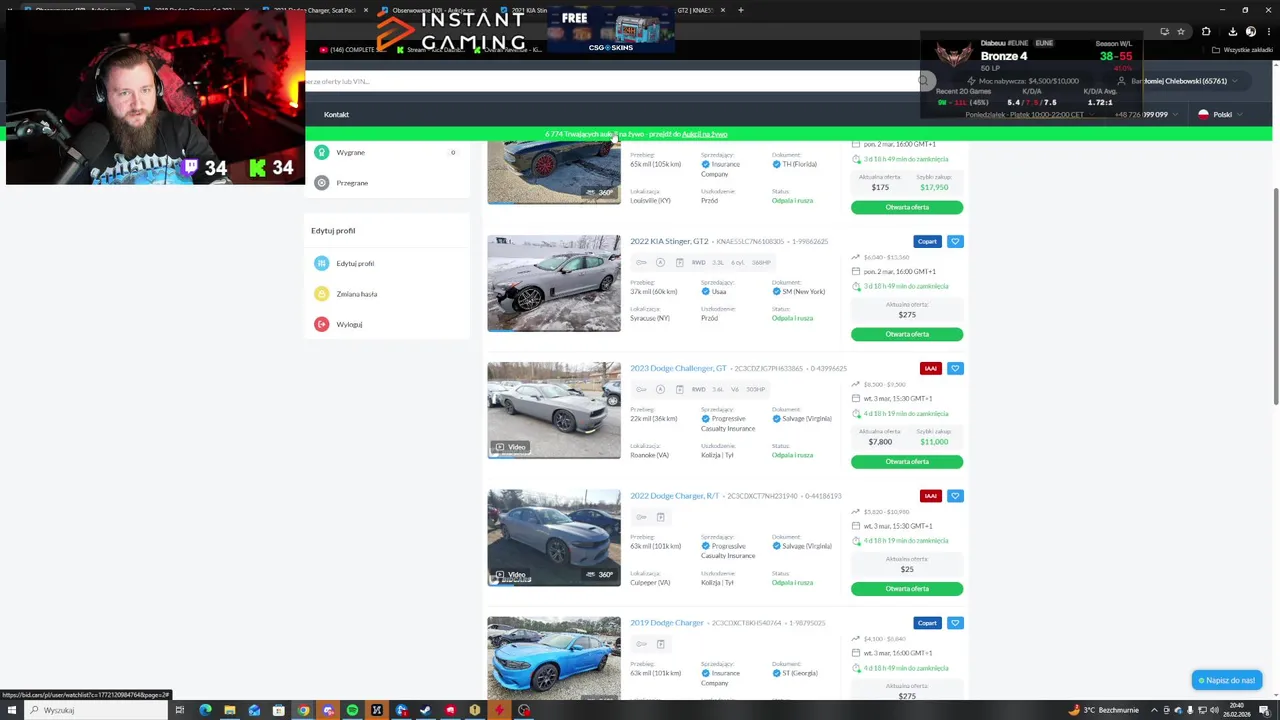The width and height of the screenshot is (1280, 720).
Task: Click the browser bookmark star icon
Action: 1181,32
